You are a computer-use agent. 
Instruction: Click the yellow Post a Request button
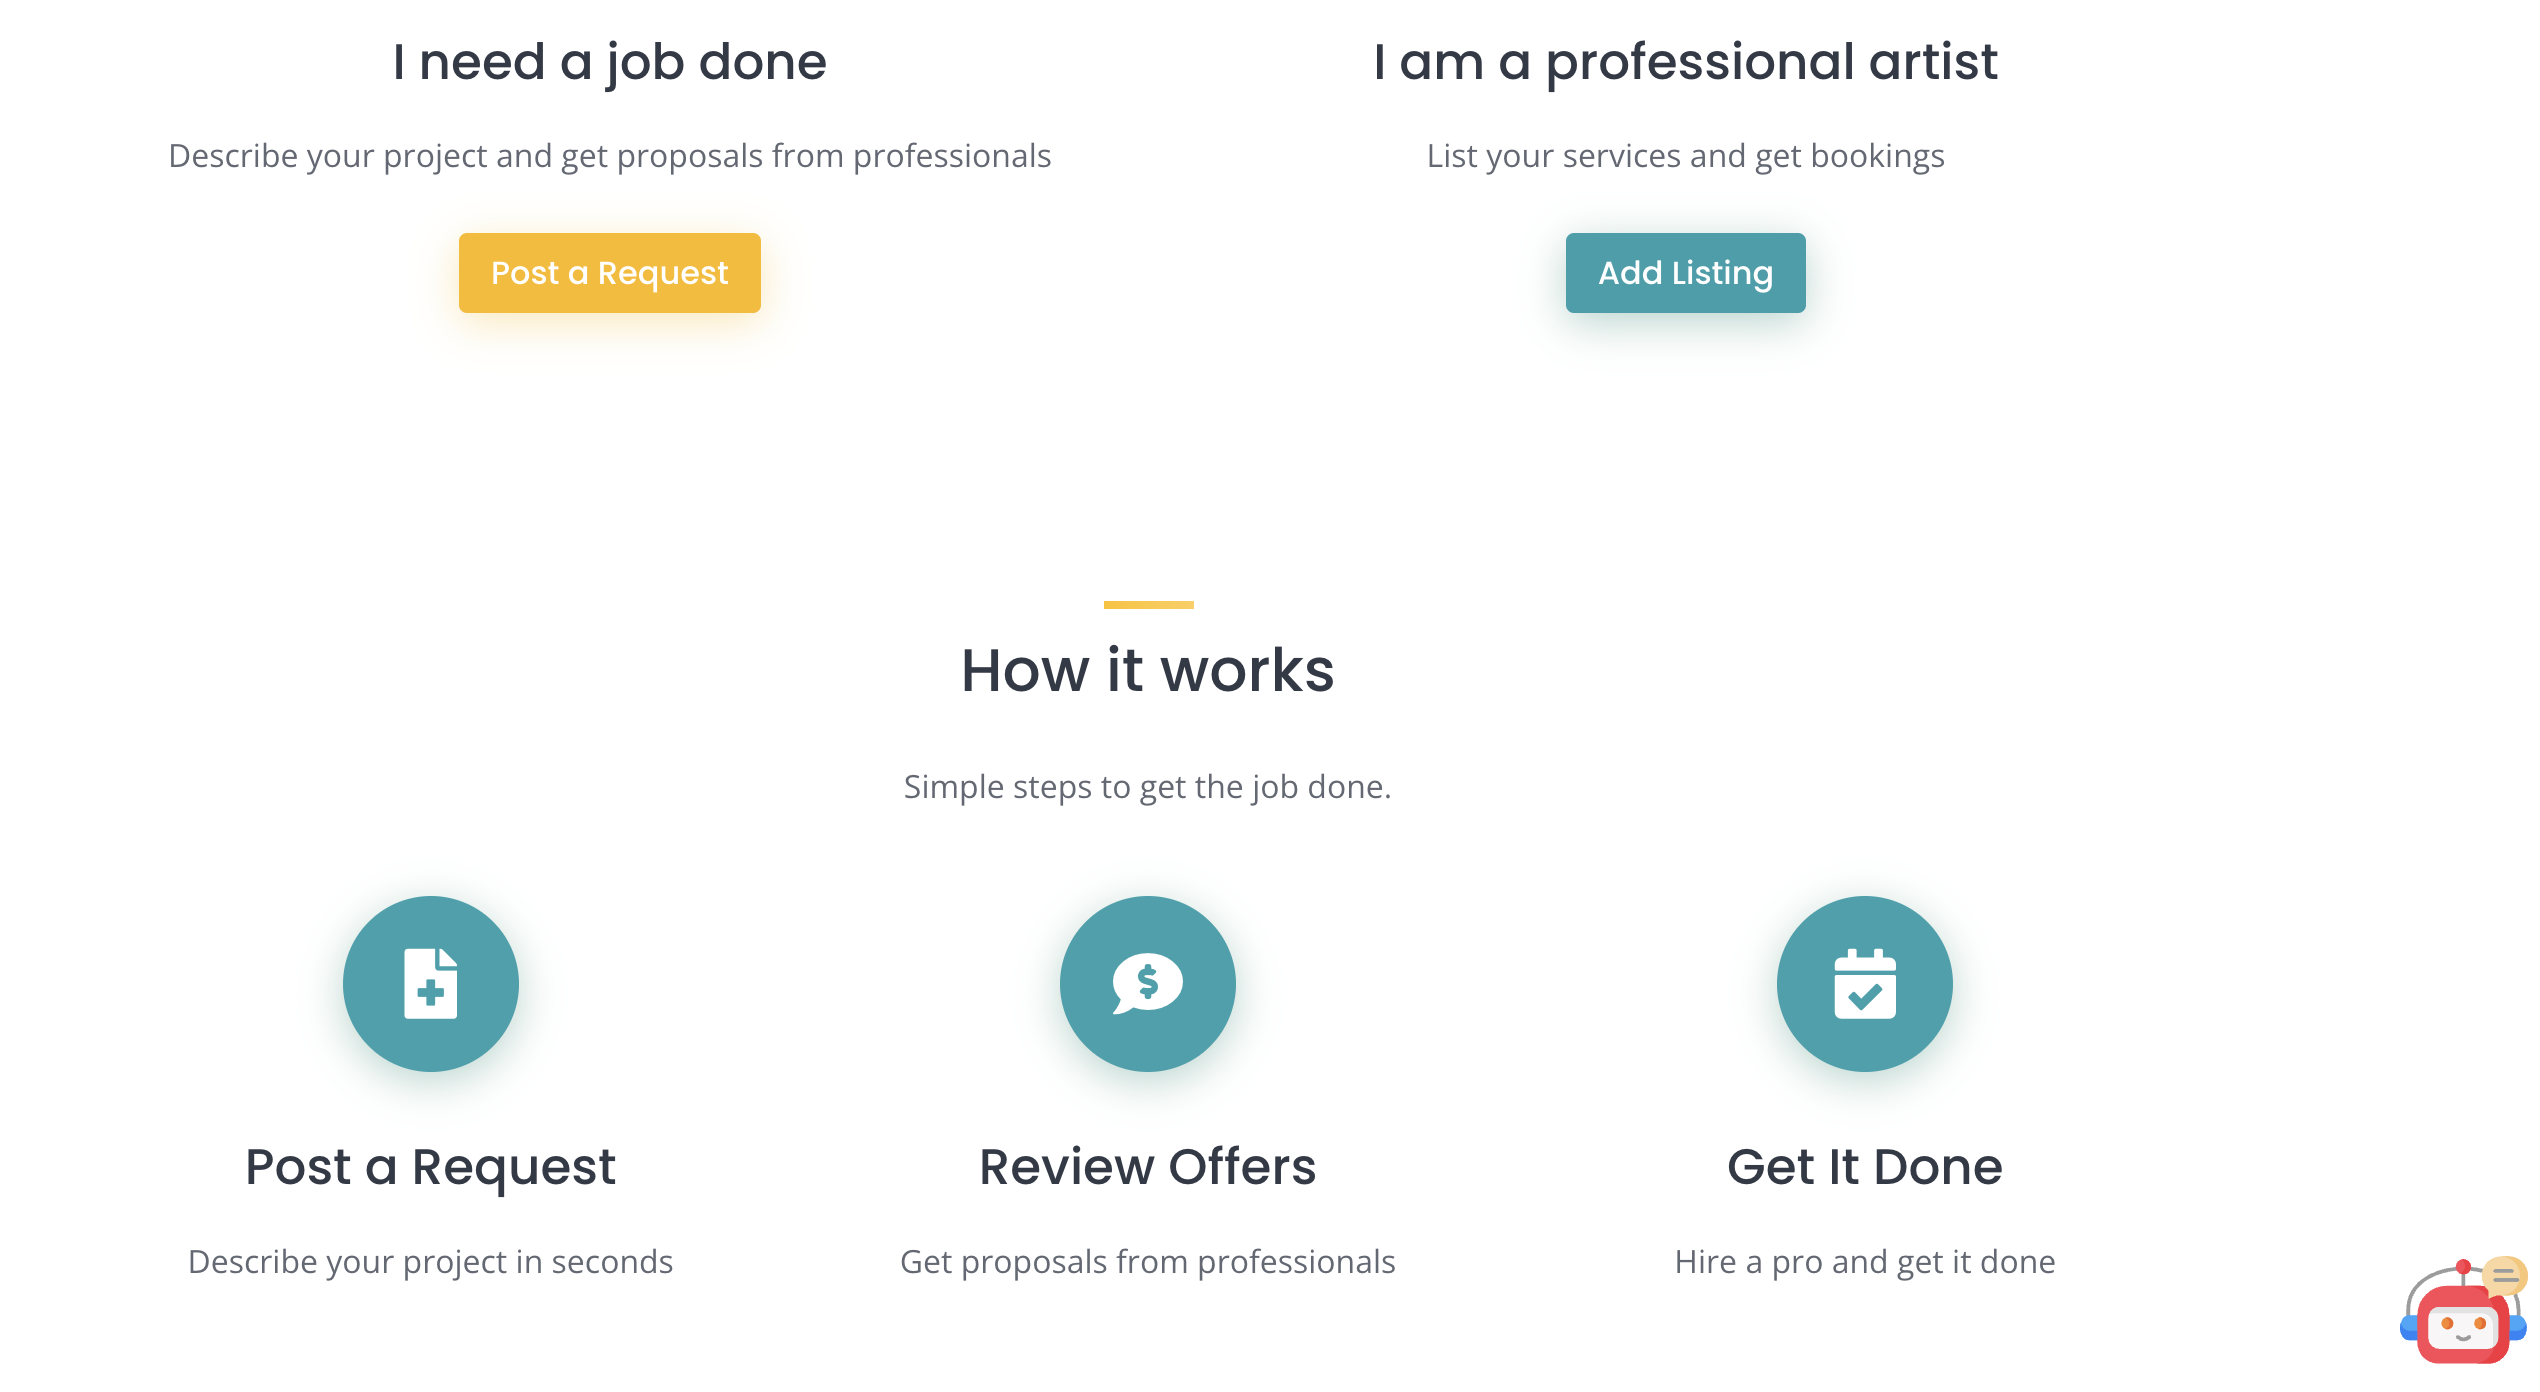[609, 273]
